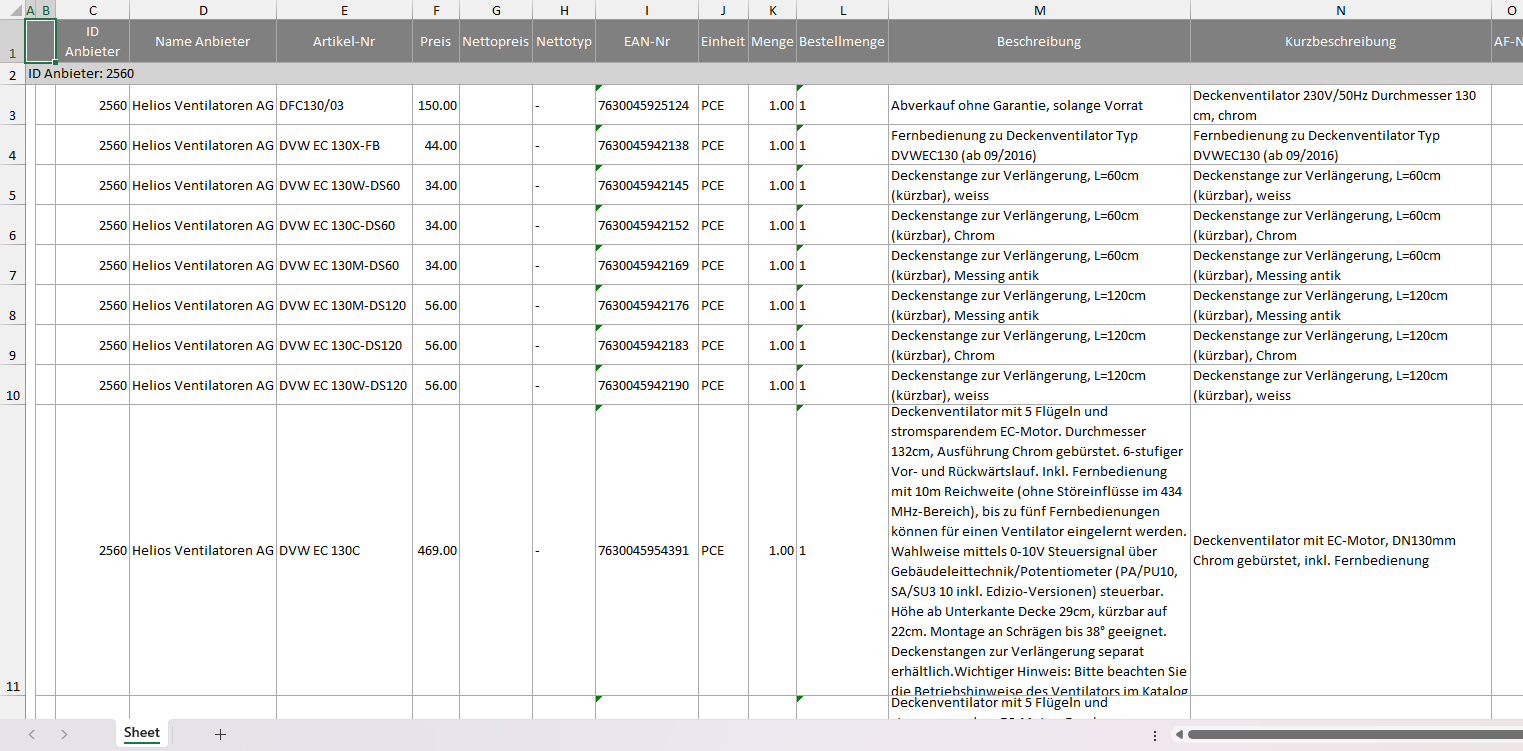Select cell with article DVW EC 130M-DS120

[x=344, y=305]
